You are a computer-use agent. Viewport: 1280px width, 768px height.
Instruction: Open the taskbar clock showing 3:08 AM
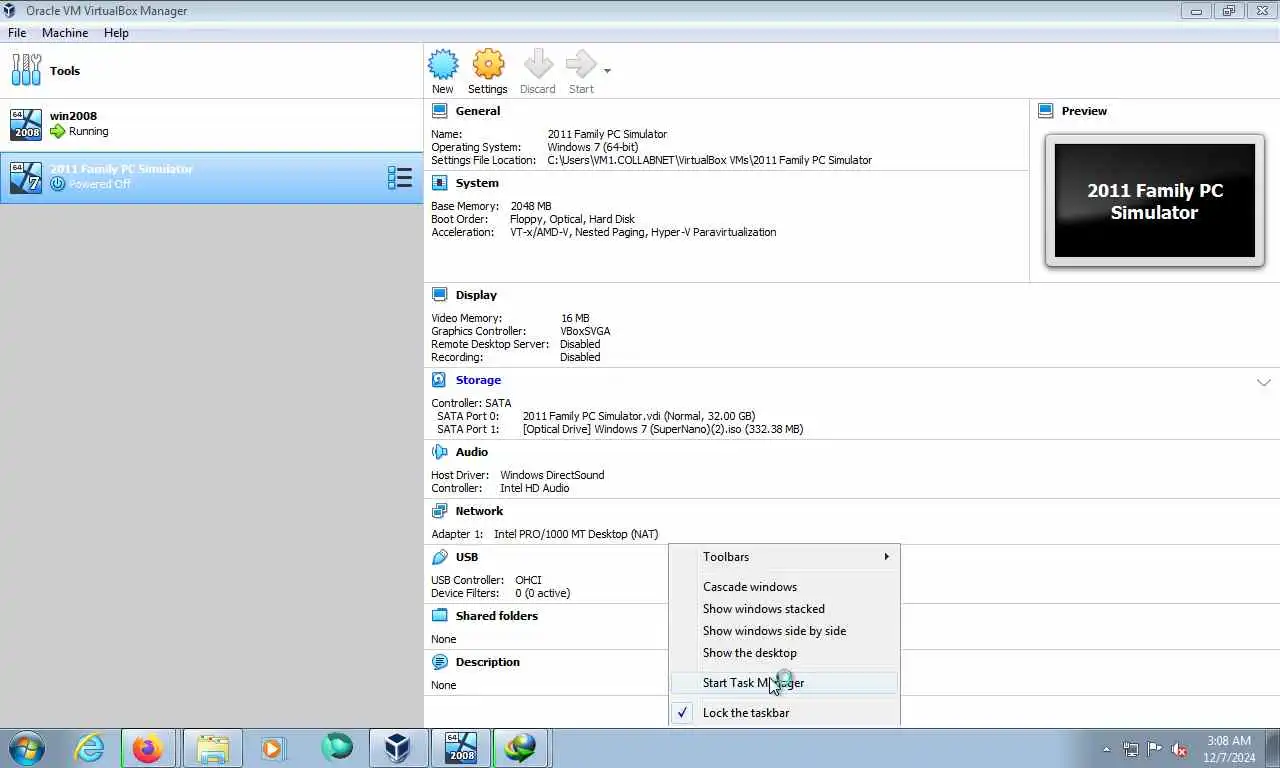[1229, 749]
